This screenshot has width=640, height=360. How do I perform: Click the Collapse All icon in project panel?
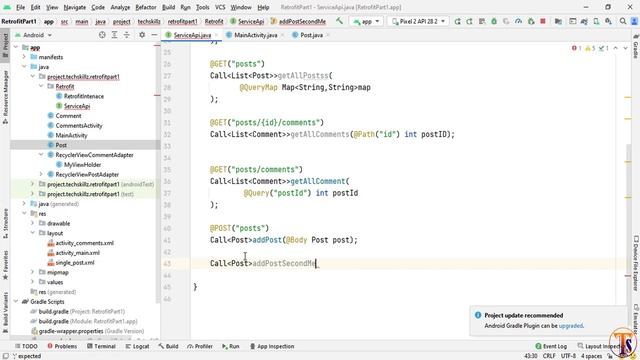pos(127,35)
